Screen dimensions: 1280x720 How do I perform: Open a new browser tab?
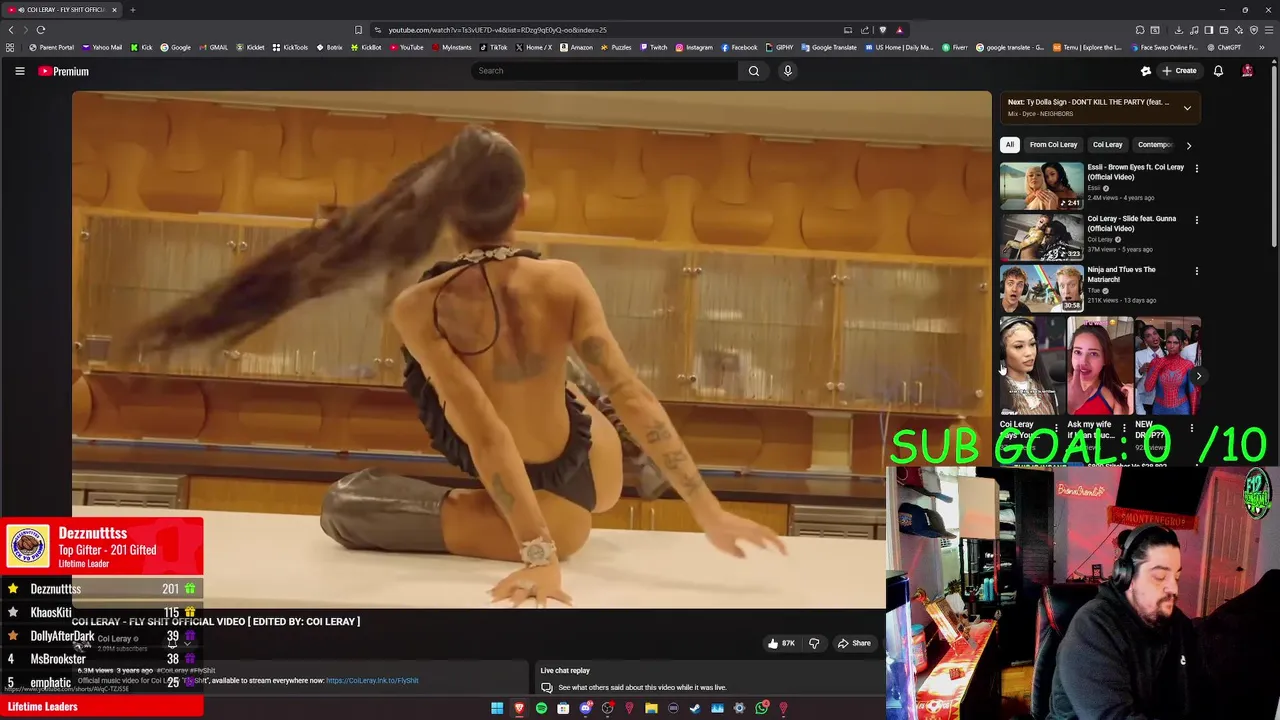click(132, 10)
